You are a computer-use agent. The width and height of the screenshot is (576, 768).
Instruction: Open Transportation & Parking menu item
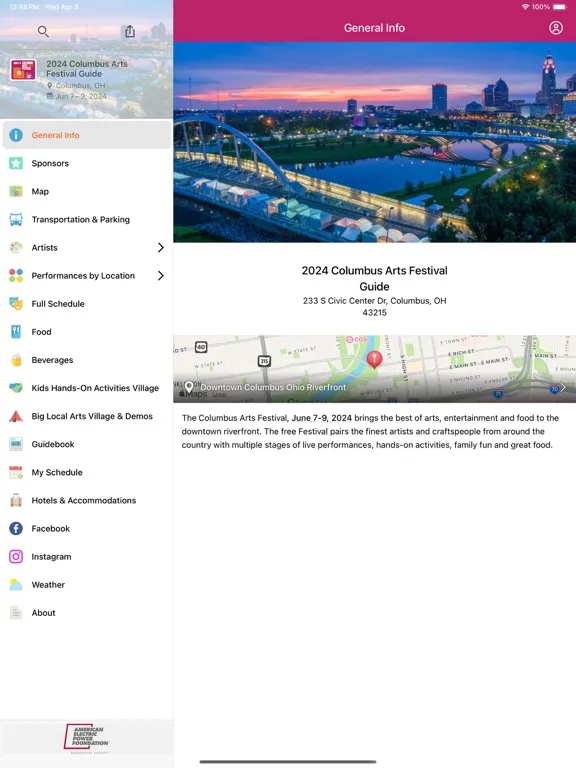tap(87, 219)
